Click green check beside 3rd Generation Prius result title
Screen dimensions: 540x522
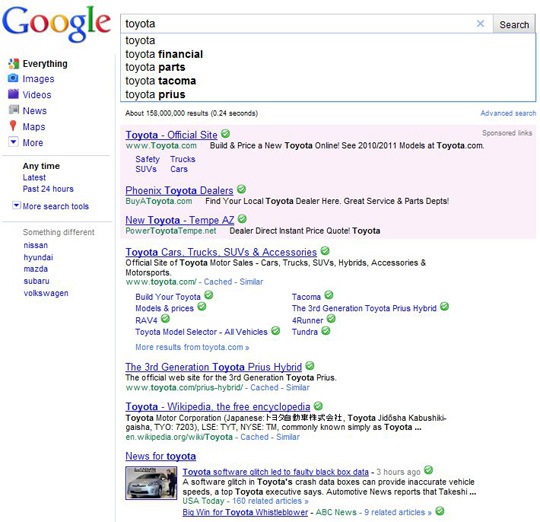click(310, 365)
